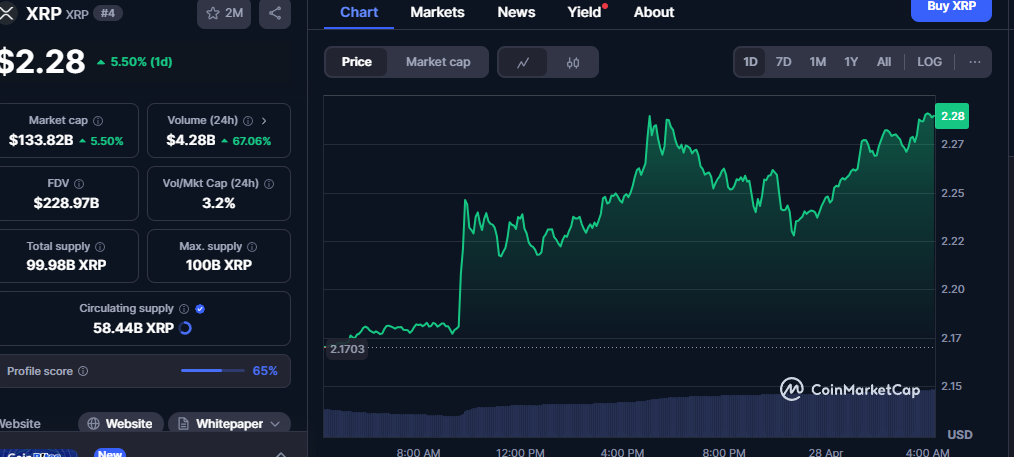Click the 58.44B XRP circulating supply value
The width and height of the screenshot is (1014, 457).
133,328
